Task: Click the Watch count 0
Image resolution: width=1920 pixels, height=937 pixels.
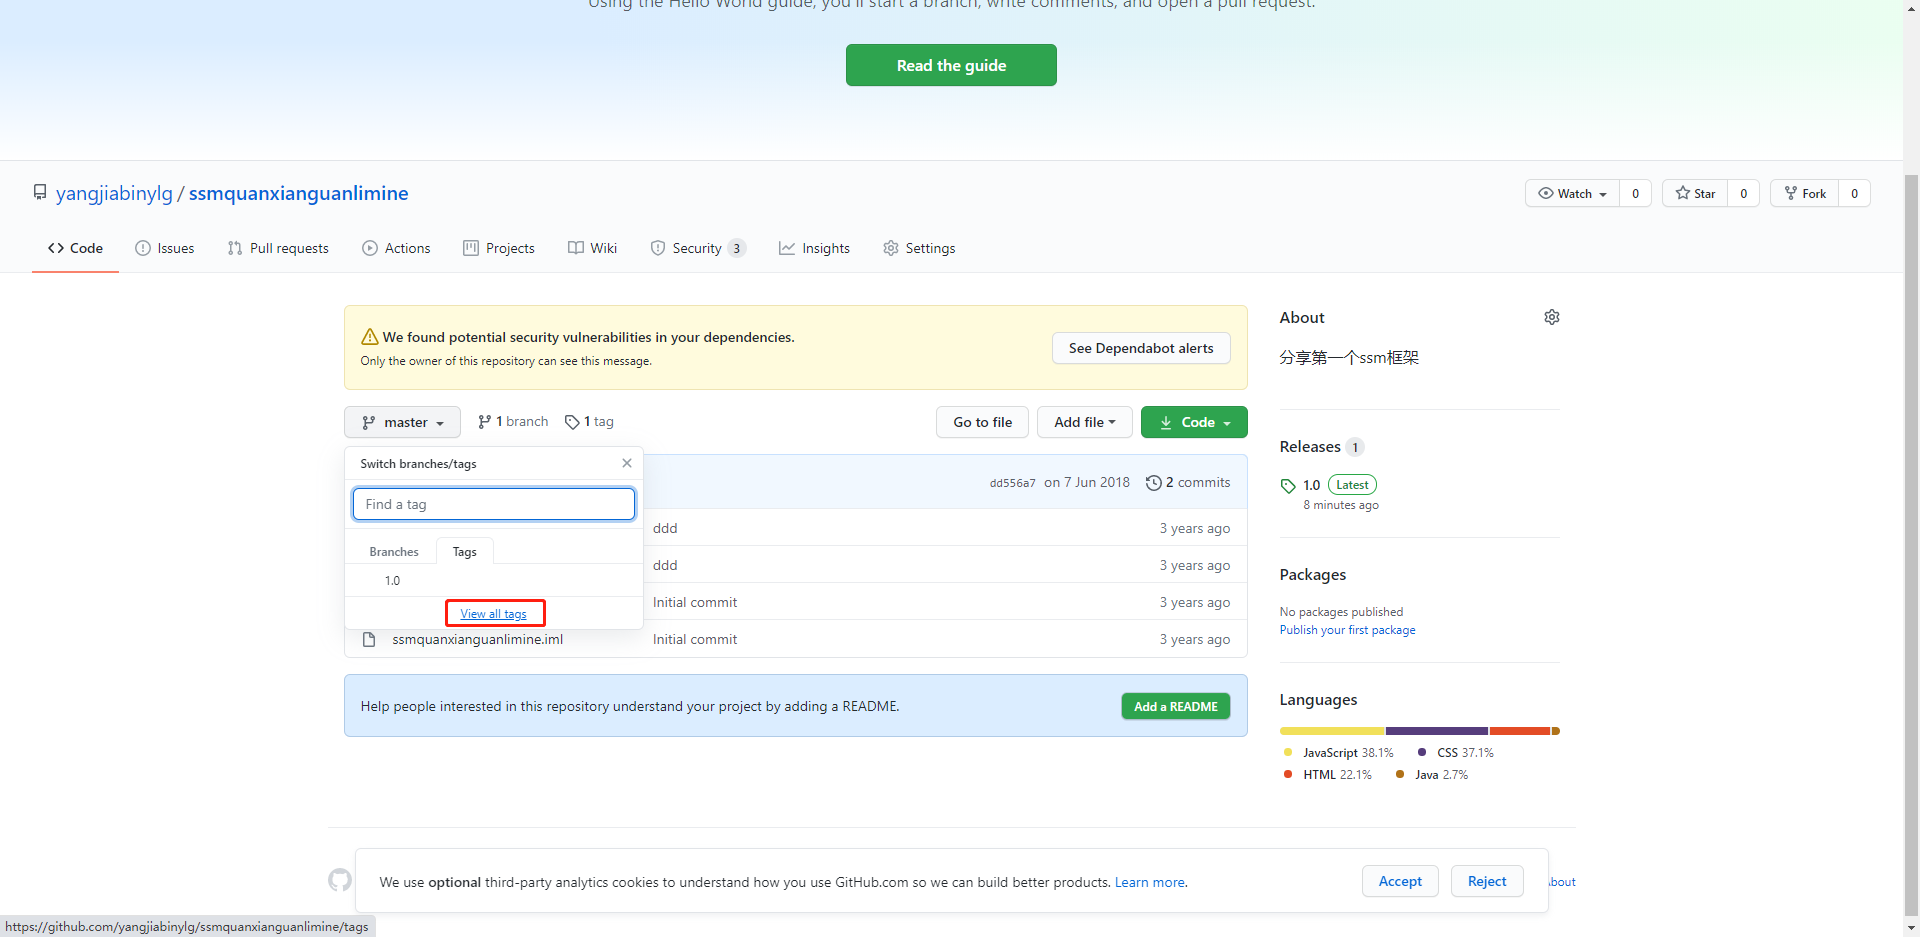Action: coord(1635,193)
